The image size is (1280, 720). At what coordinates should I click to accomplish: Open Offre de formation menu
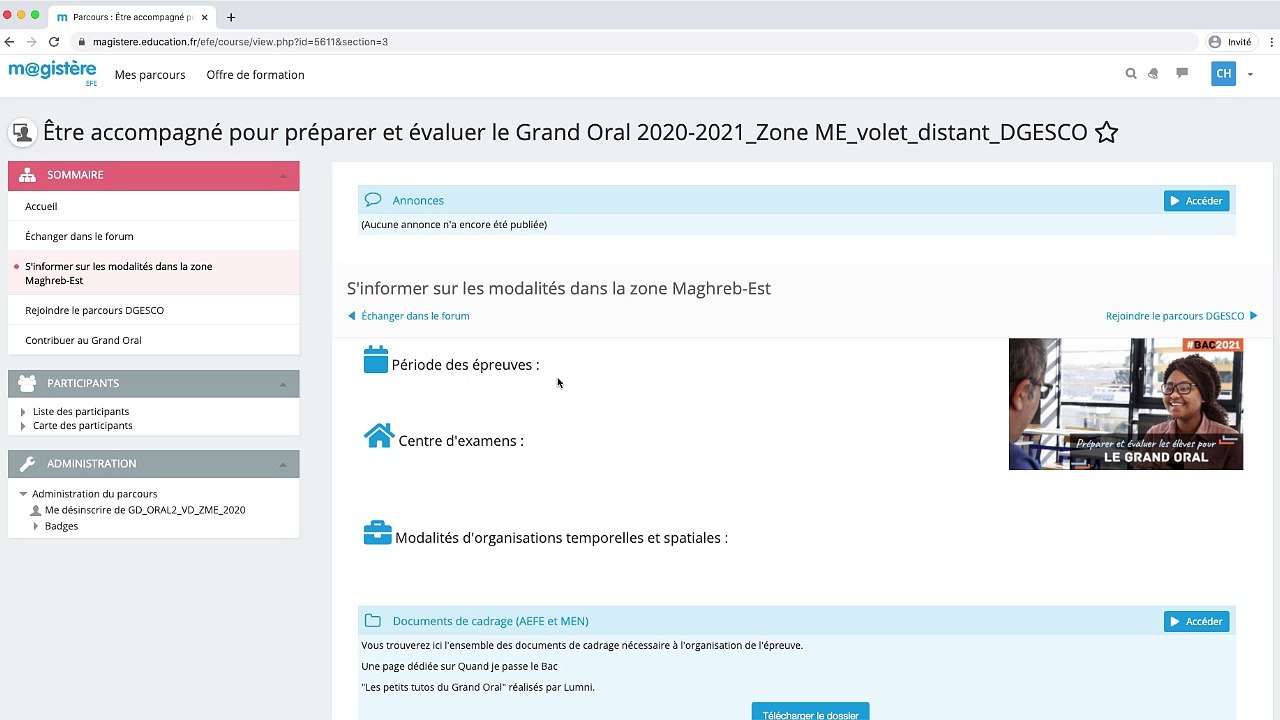click(x=255, y=75)
